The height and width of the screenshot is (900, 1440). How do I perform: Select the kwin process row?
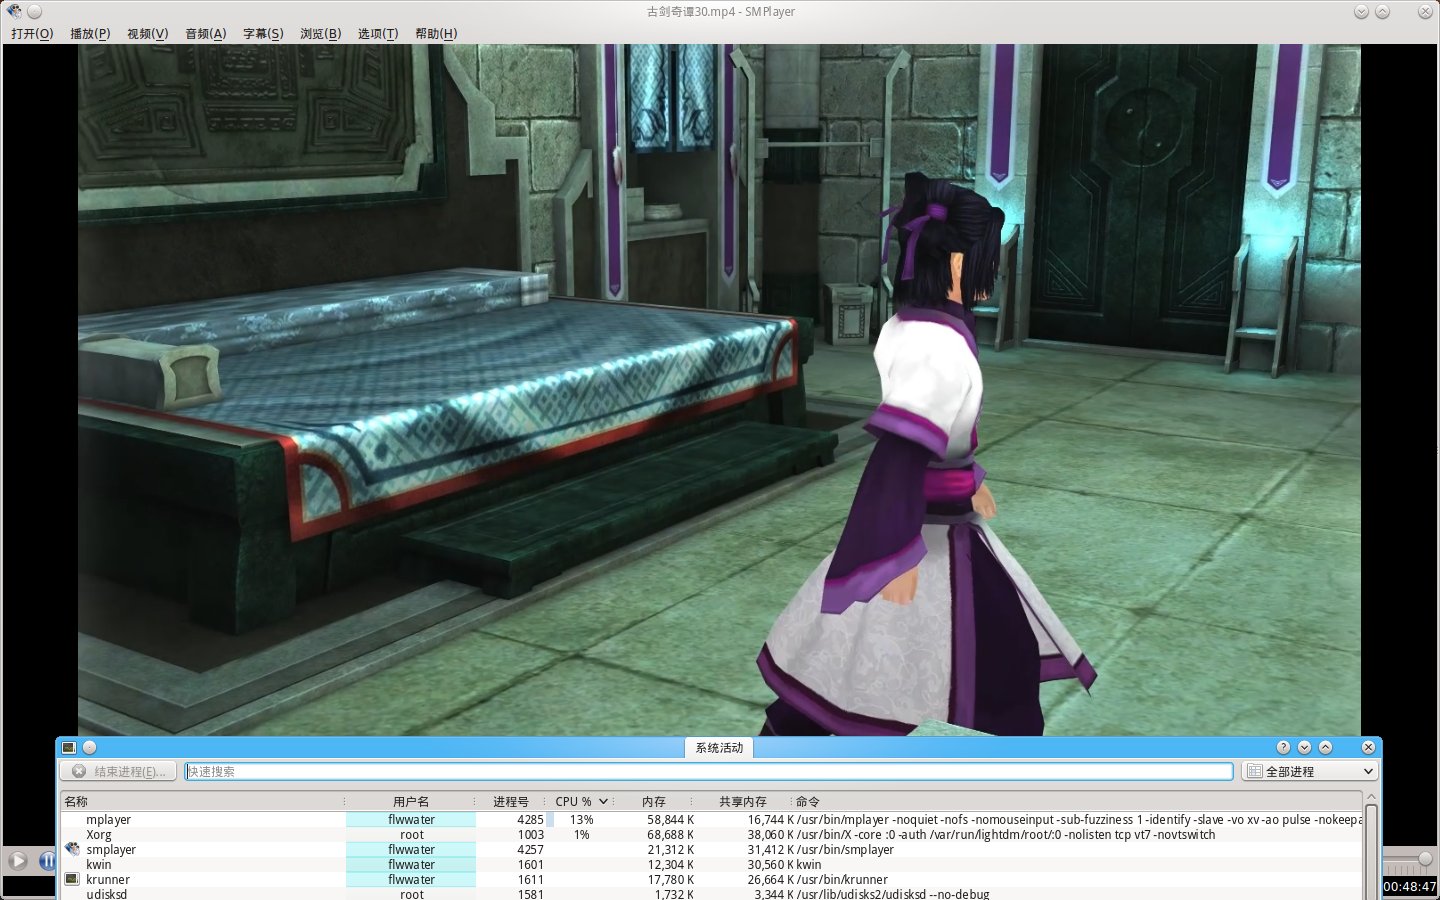click(x=711, y=864)
